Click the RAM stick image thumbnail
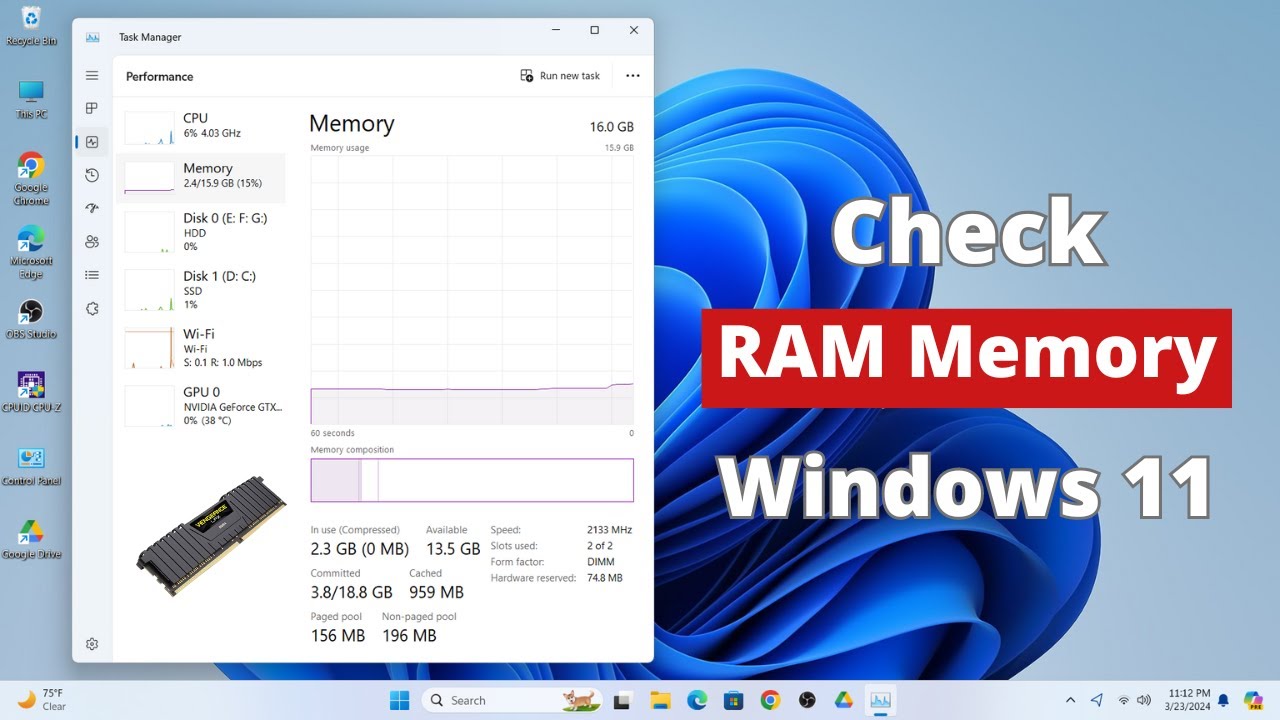Viewport: 1280px width, 720px height. (x=211, y=537)
